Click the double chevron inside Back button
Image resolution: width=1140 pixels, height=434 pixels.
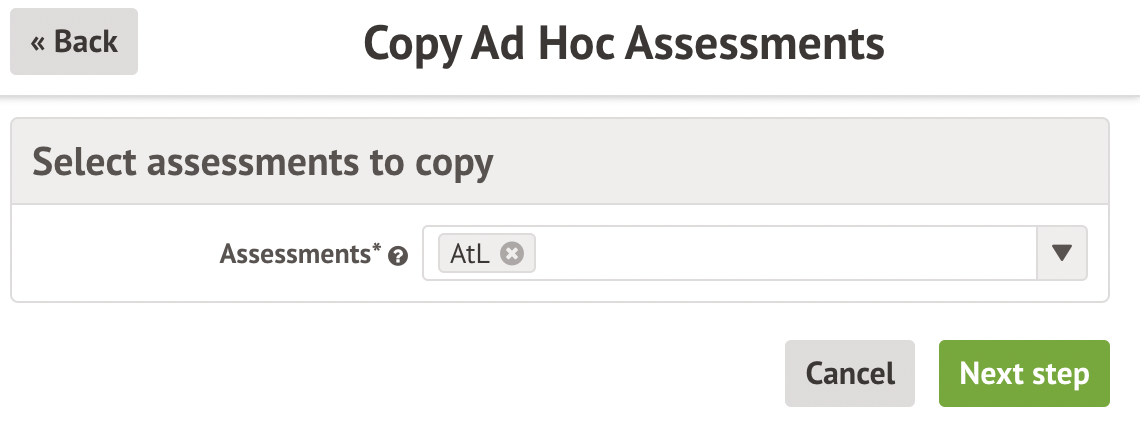click(x=39, y=43)
